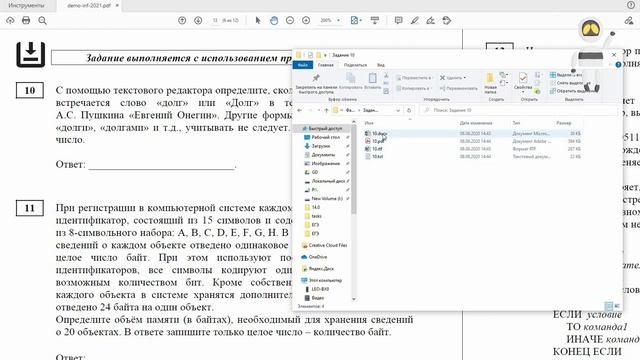Sort files by Дата изменения column header

[476, 123]
